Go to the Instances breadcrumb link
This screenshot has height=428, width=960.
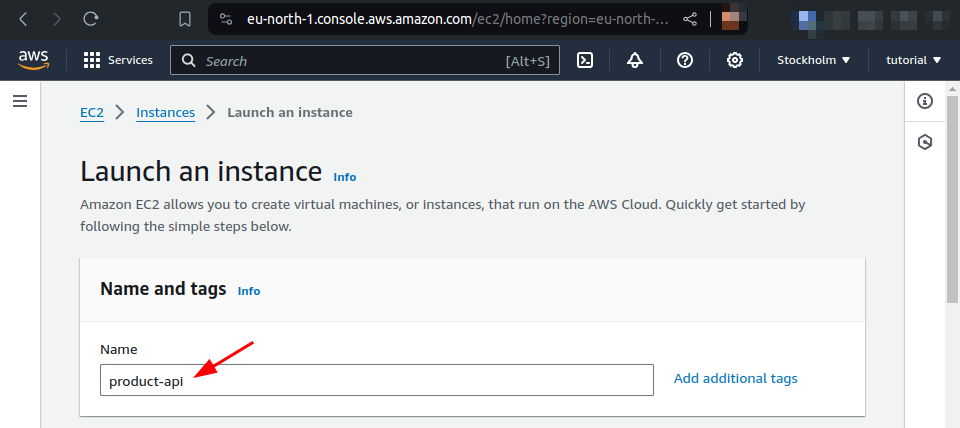165,113
